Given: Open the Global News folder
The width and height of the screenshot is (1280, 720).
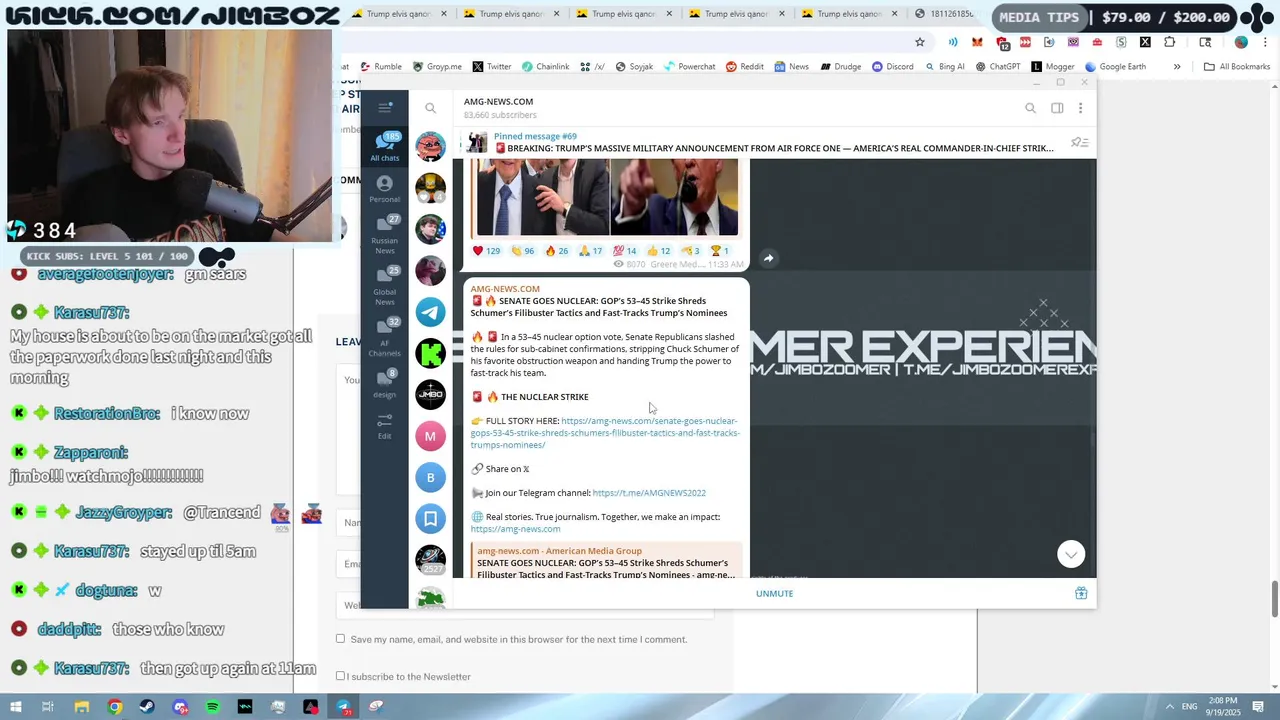Looking at the screenshot, I should (385, 286).
